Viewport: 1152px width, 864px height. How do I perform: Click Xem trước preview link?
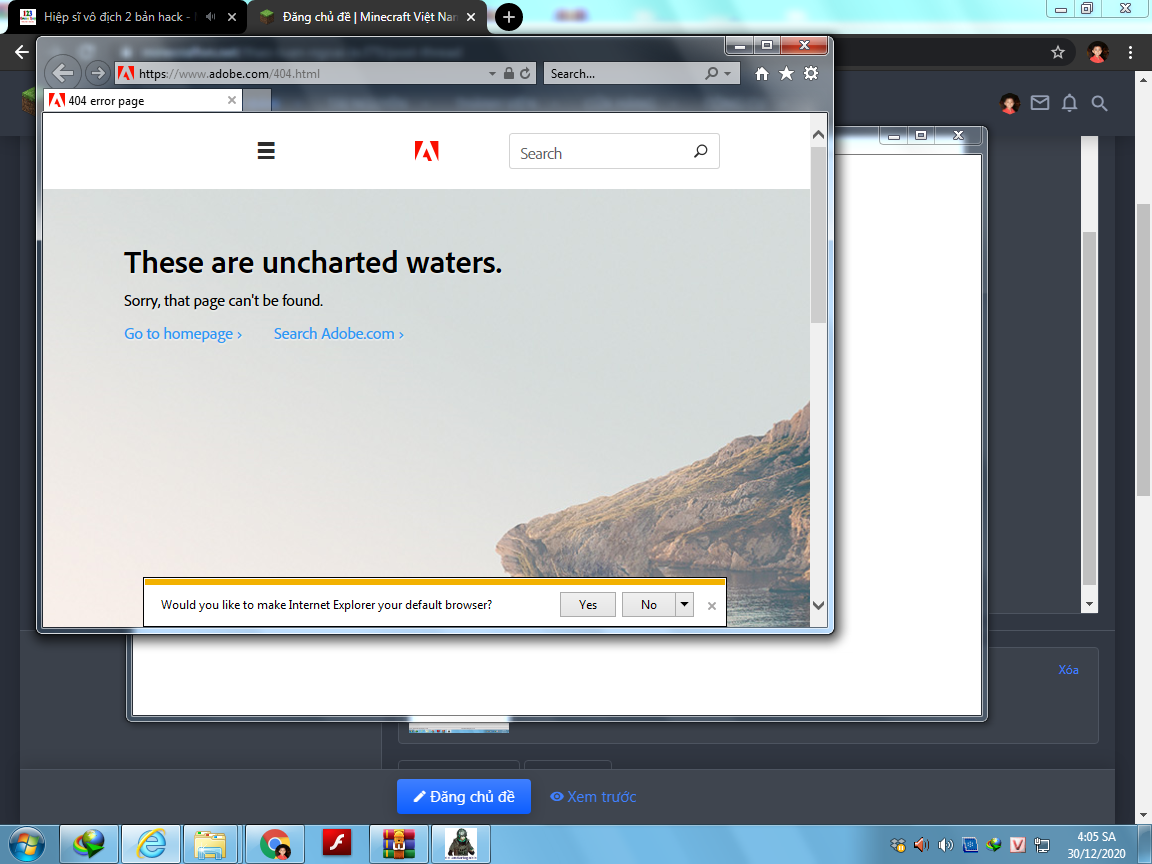(593, 796)
